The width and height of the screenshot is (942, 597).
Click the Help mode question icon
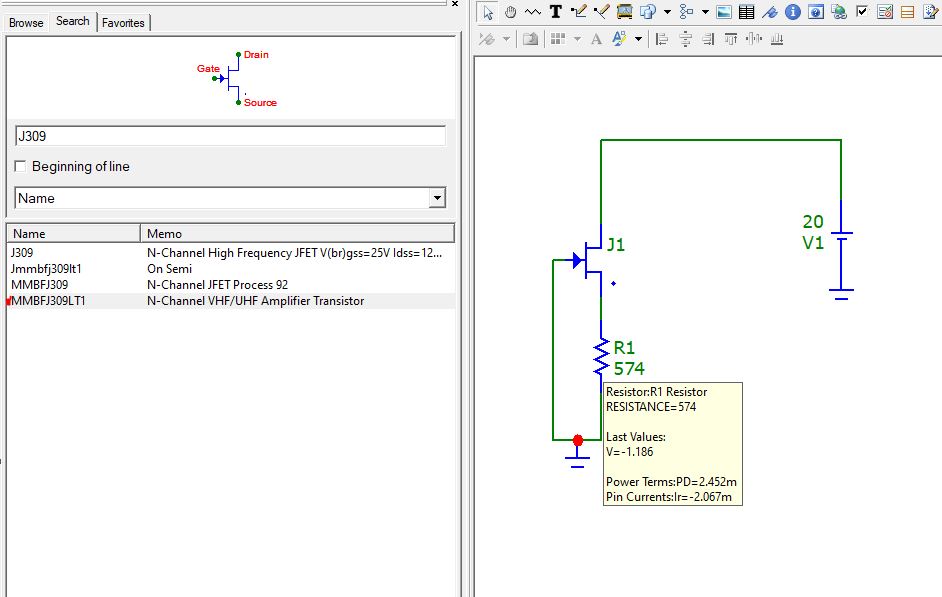click(816, 12)
